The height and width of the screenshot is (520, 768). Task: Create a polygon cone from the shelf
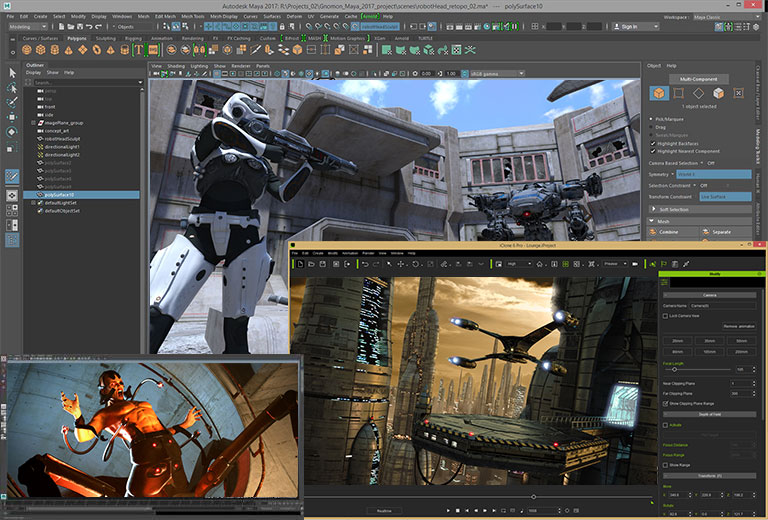tap(69, 49)
